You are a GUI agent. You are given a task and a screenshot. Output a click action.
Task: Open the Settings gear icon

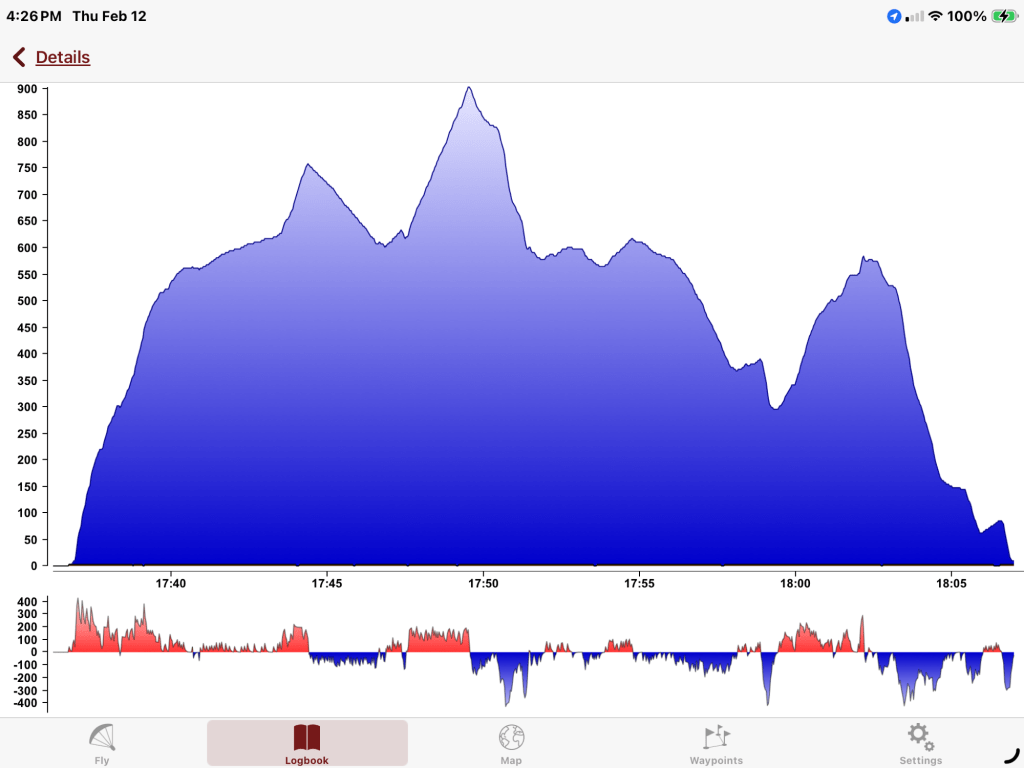click(x=920, y=738)
